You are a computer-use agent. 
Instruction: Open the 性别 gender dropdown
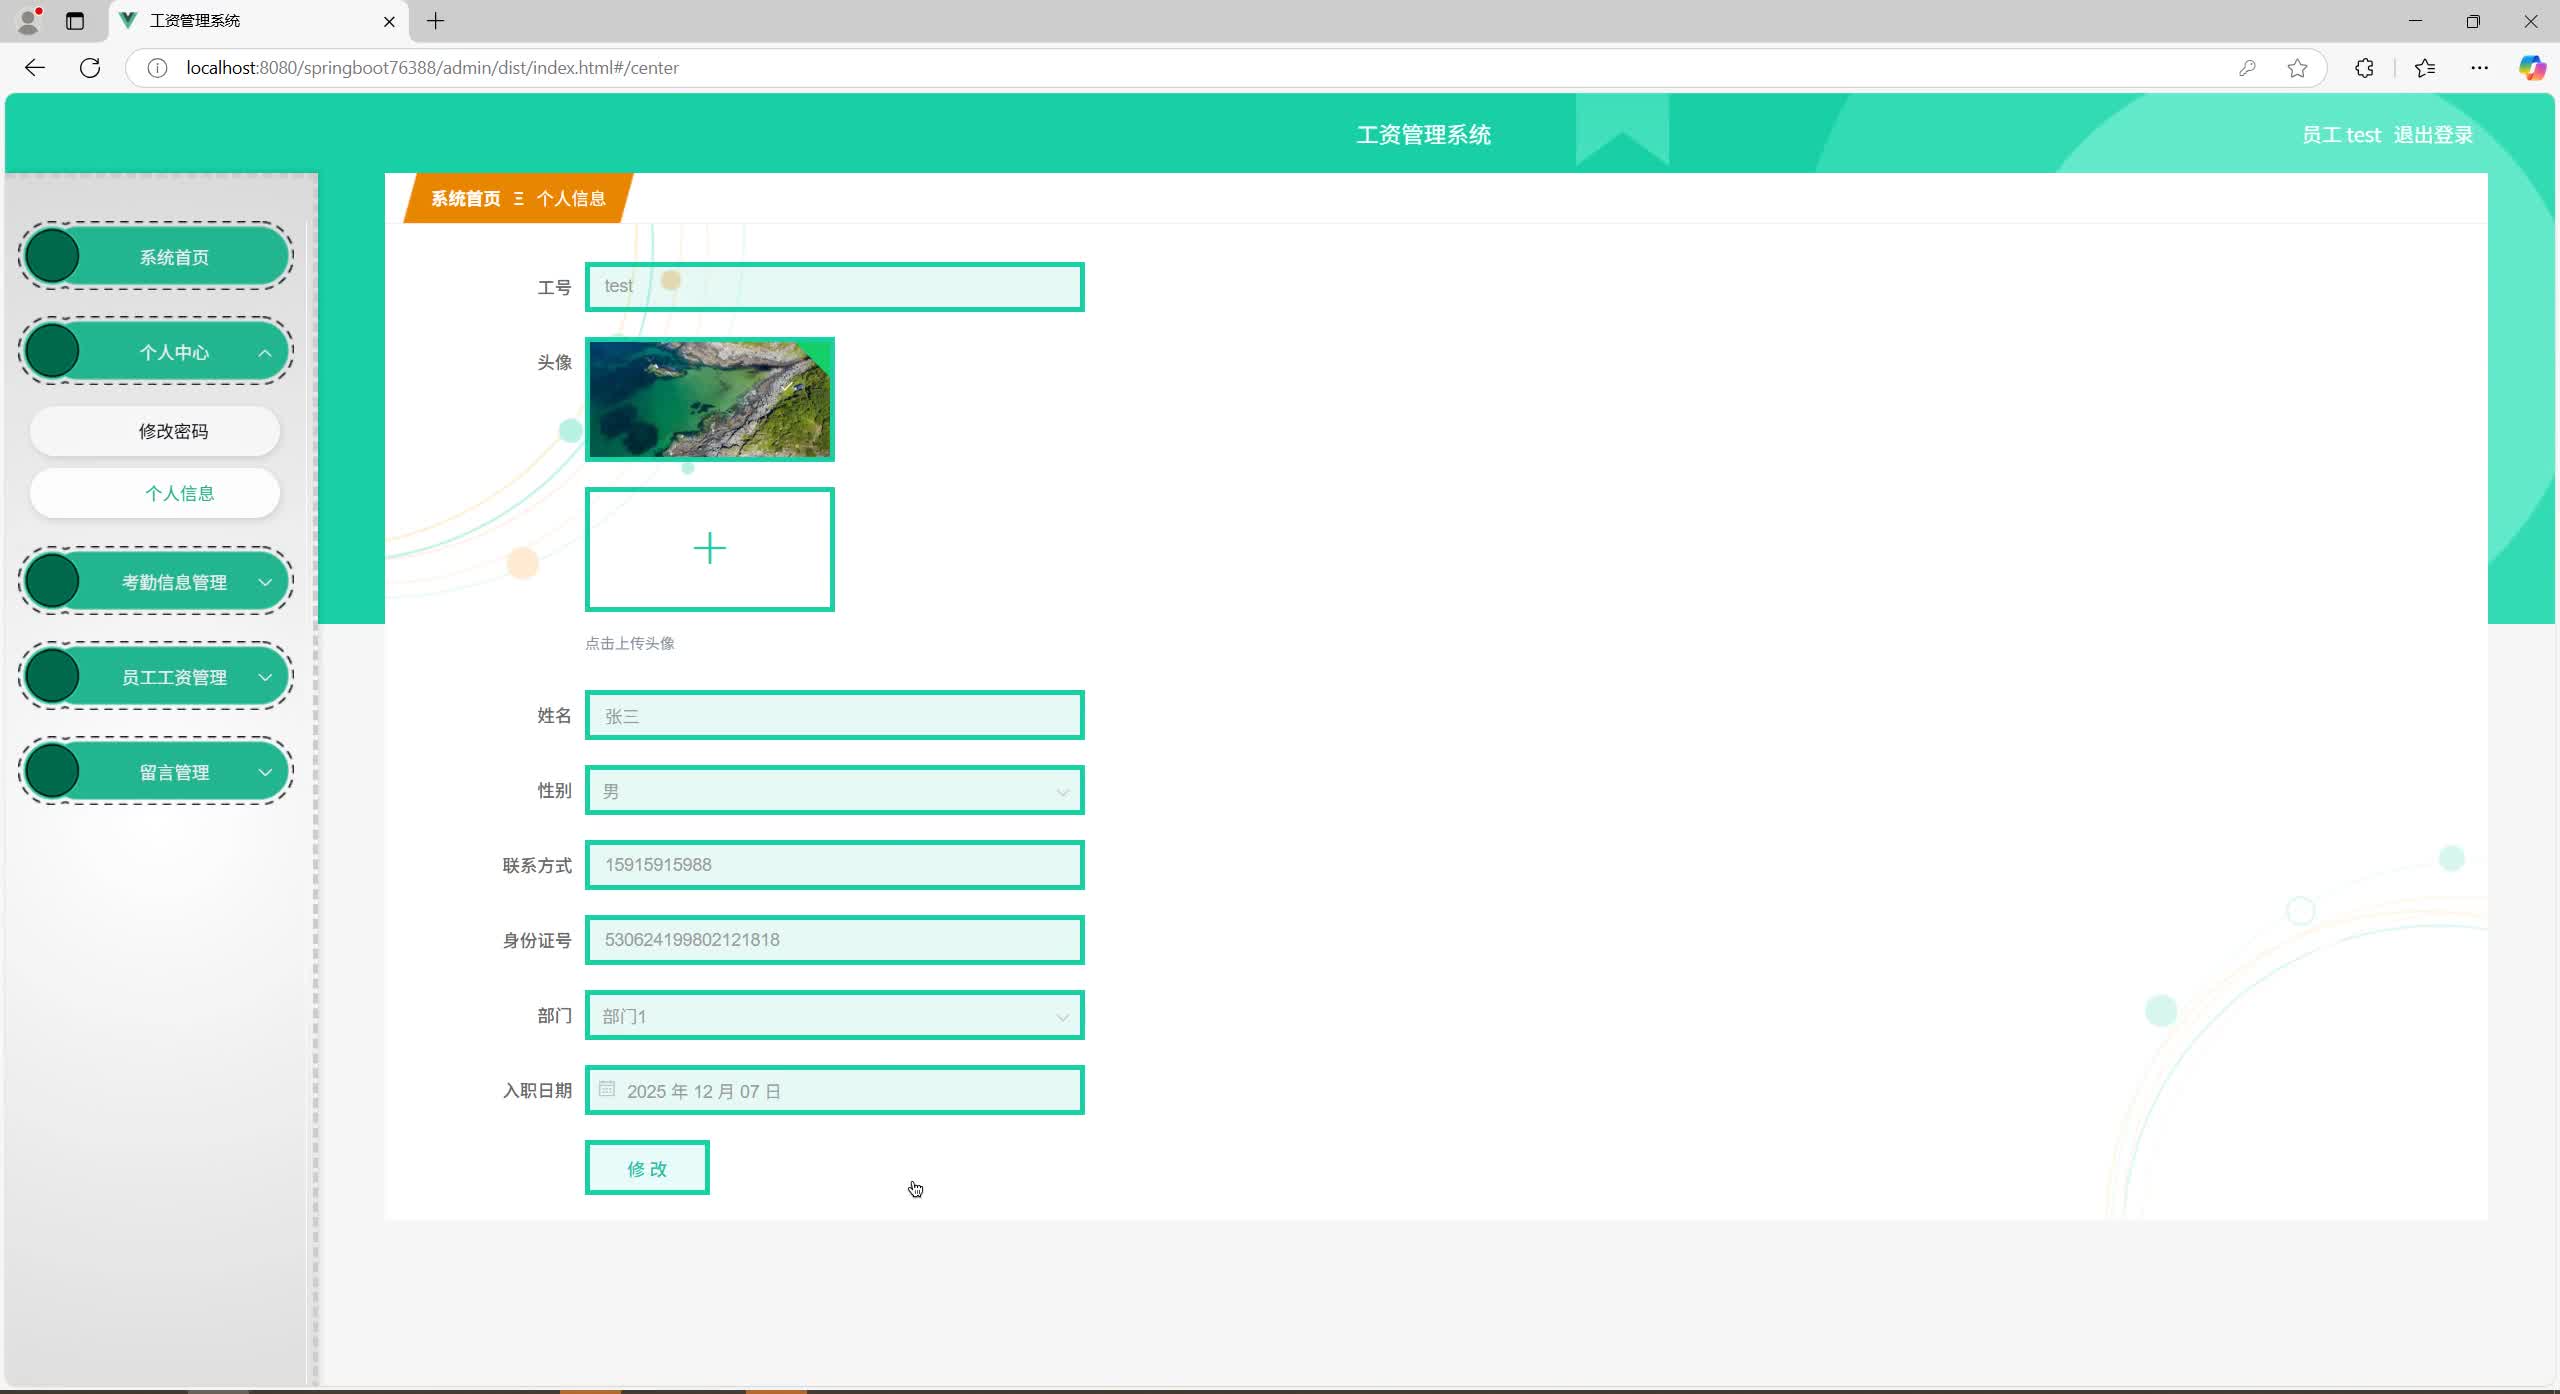coord(834,791)
